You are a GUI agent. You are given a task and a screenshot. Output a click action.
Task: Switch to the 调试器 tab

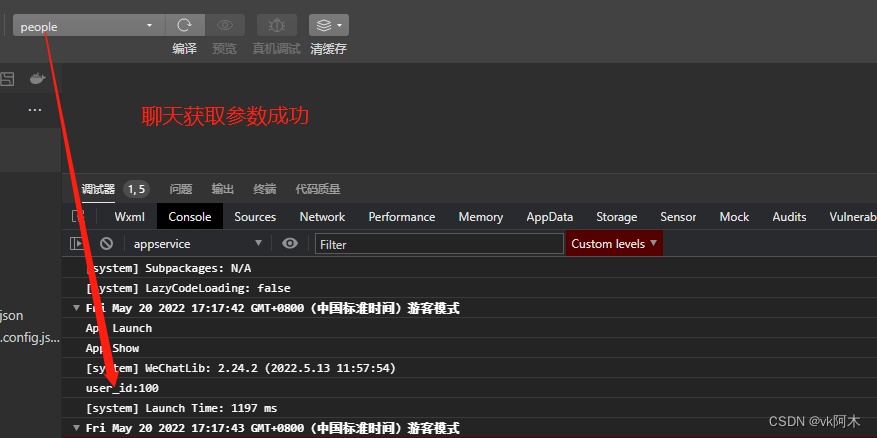pyautogui.click(x=98, y=189)
